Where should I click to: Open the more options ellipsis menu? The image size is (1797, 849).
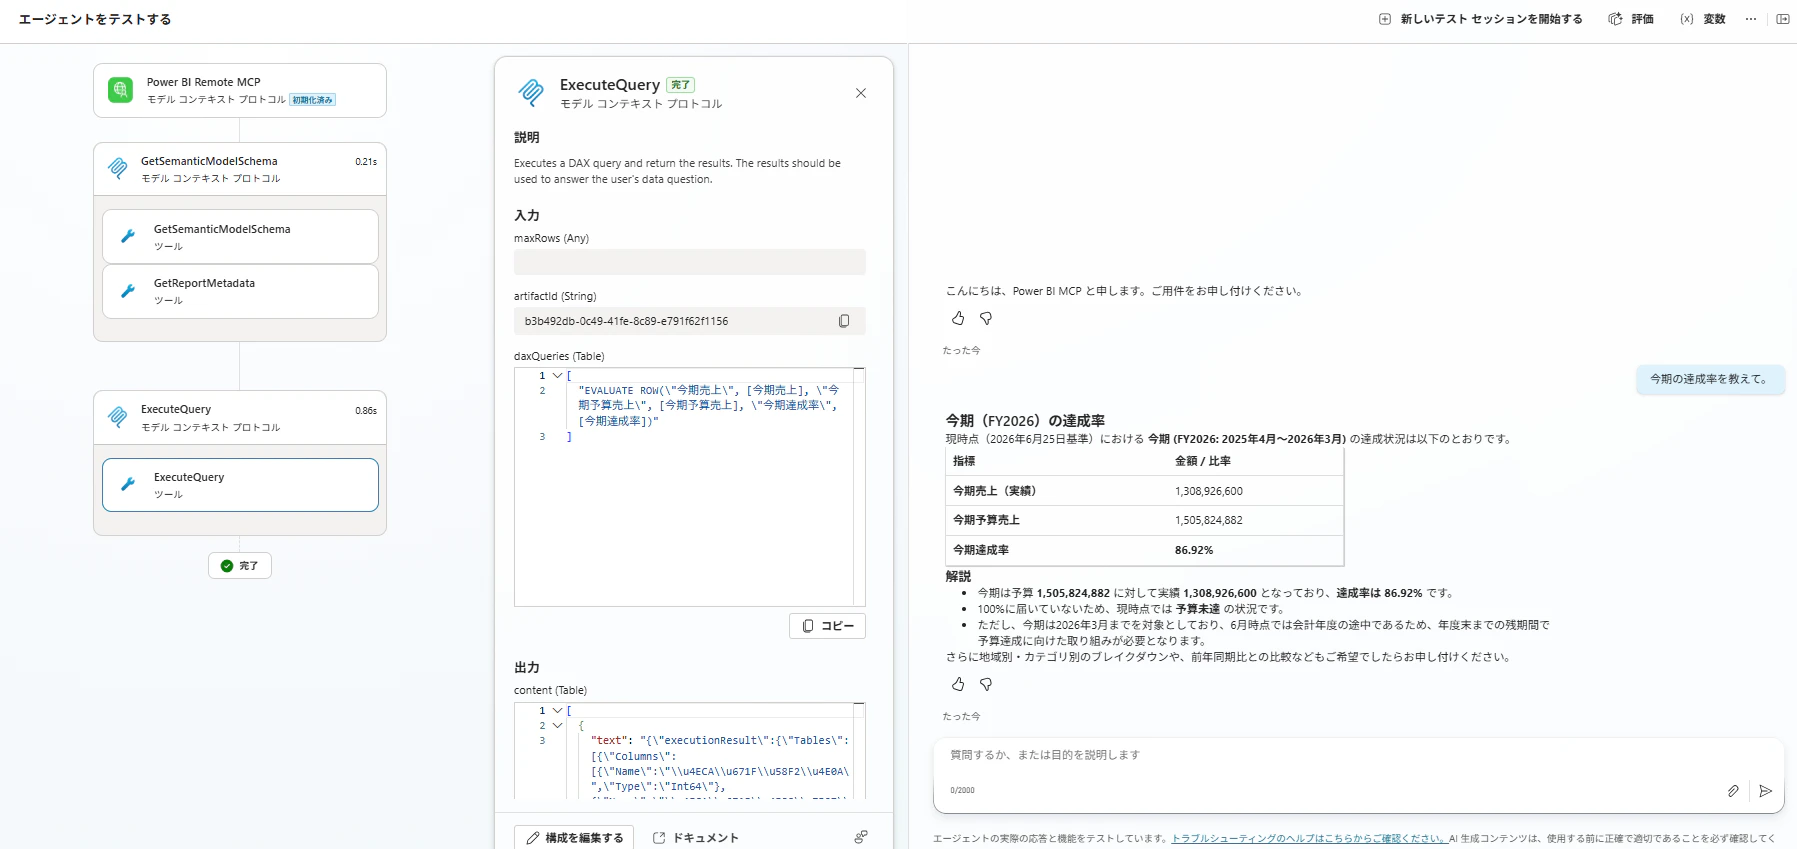[1751, 19]
